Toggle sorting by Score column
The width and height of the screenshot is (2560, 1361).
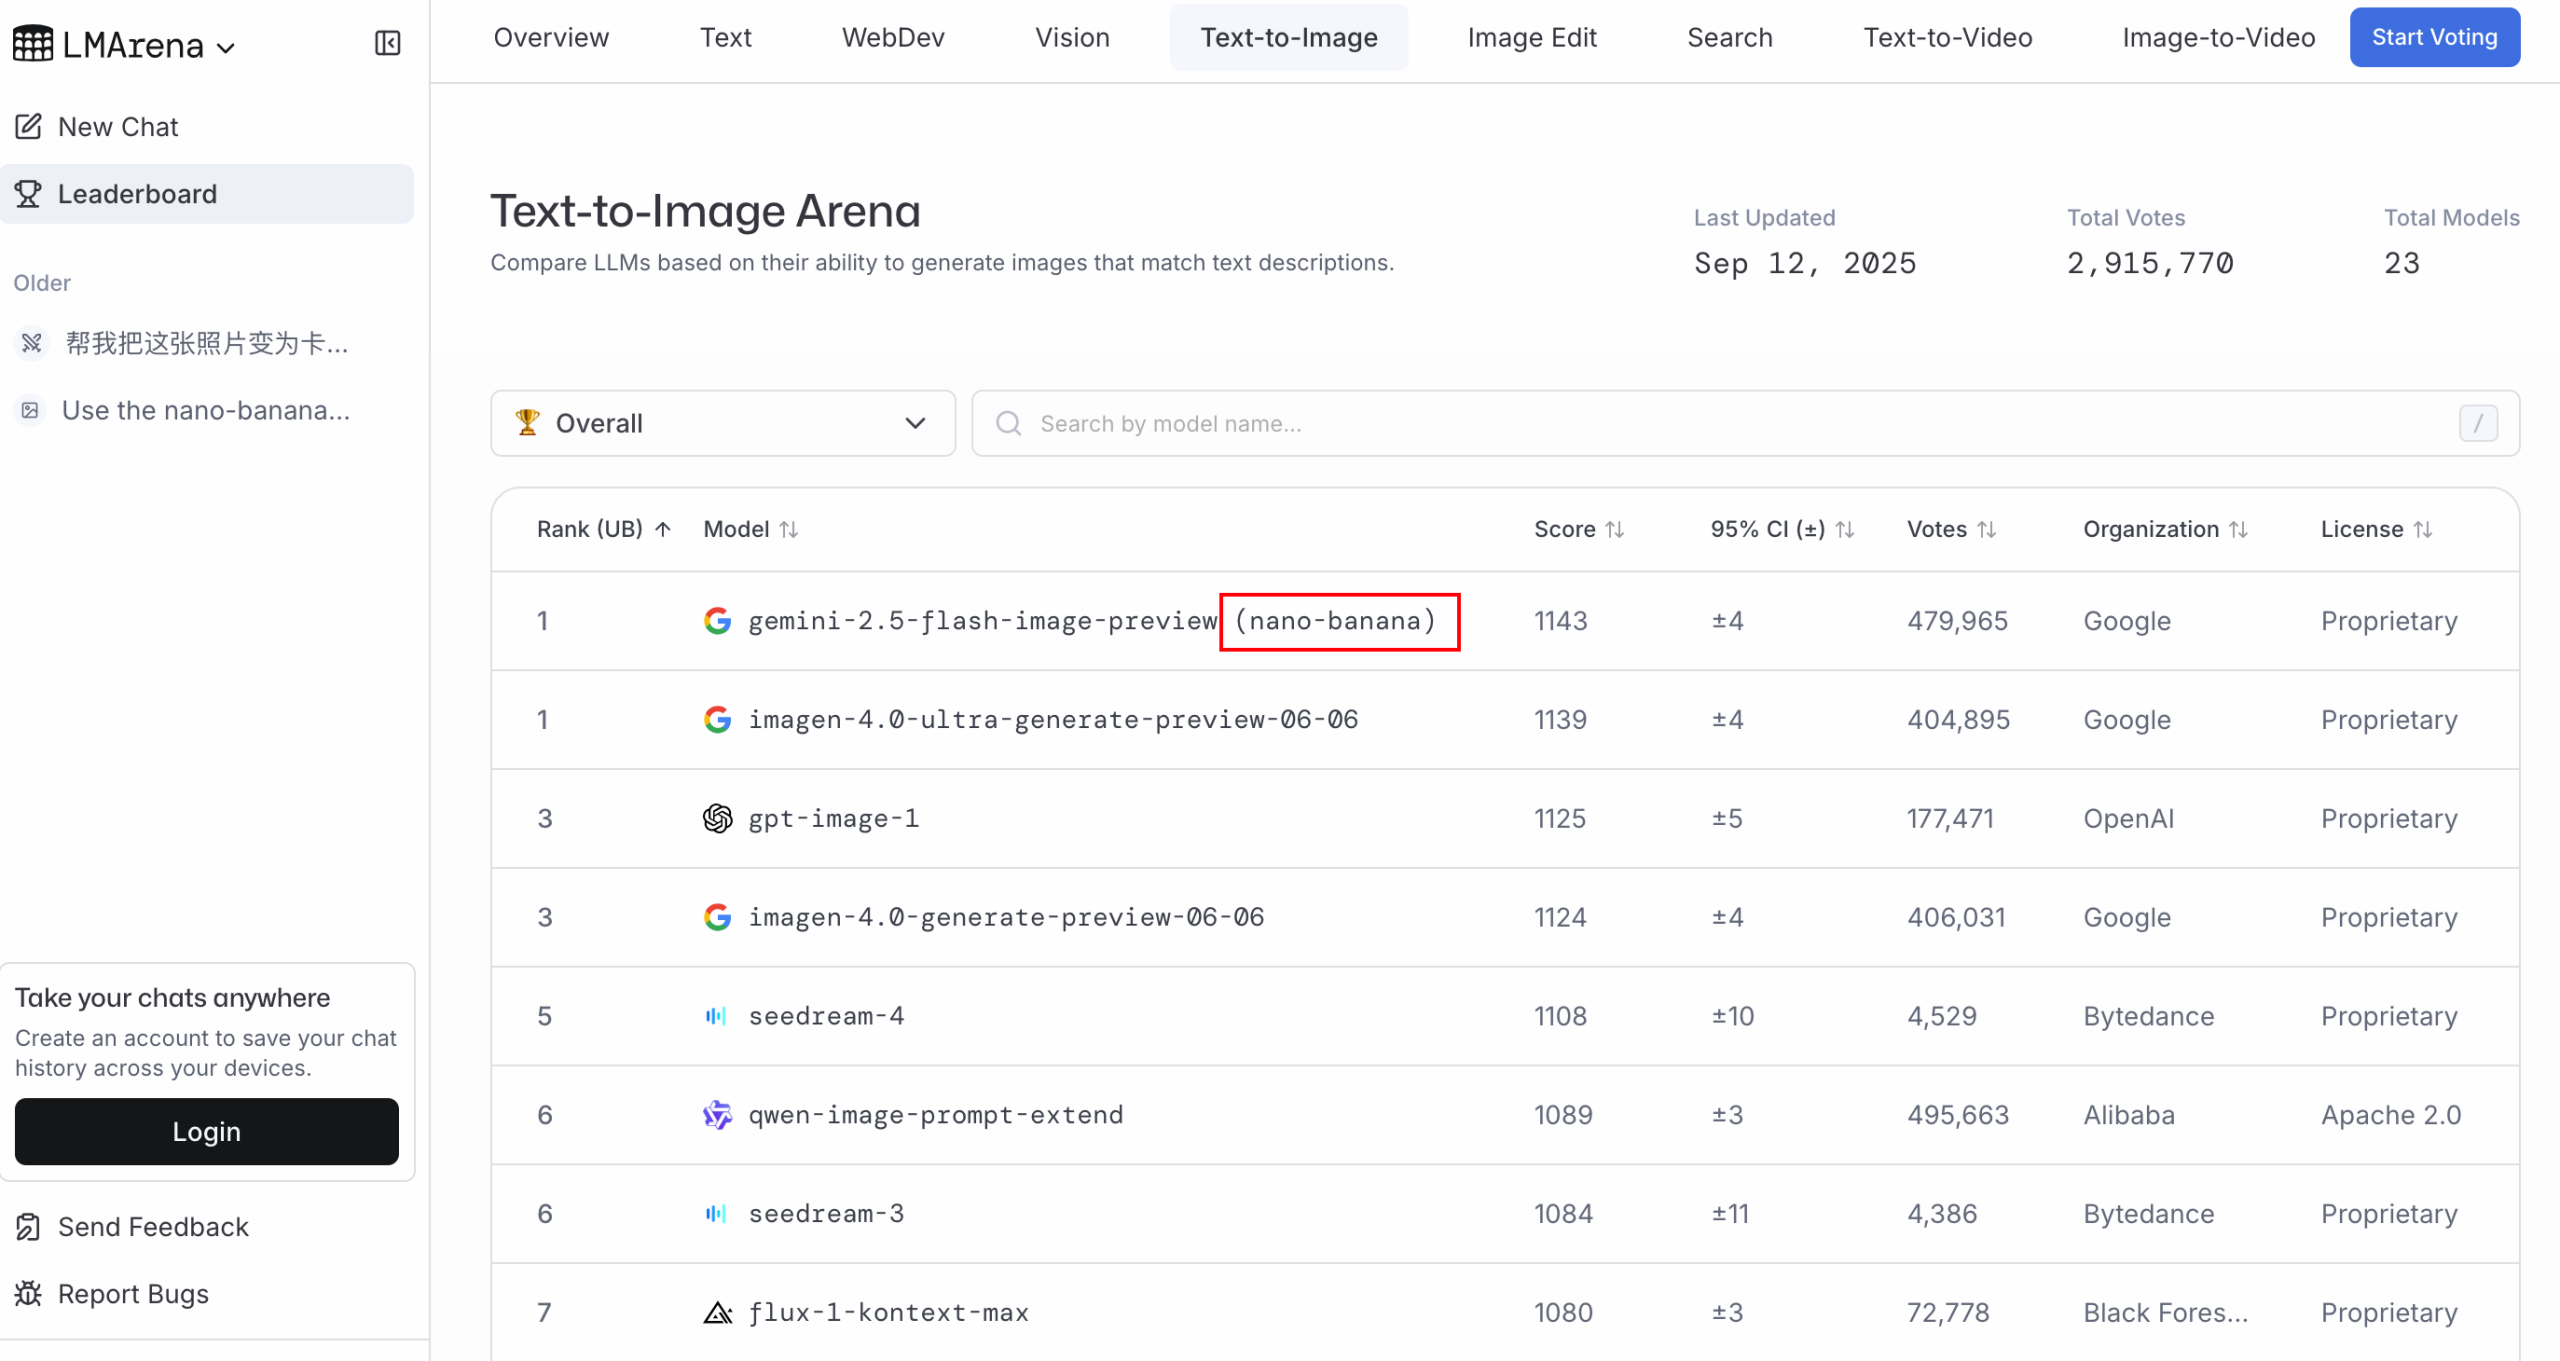(x=1614, y=529)
